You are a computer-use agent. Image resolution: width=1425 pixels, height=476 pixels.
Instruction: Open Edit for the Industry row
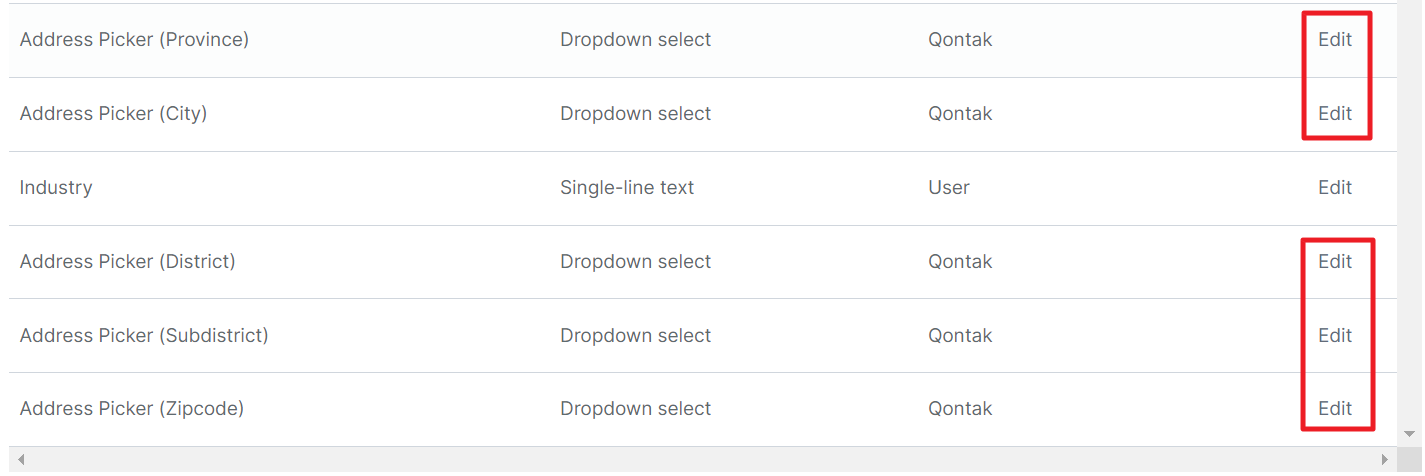click(1335, 188)
